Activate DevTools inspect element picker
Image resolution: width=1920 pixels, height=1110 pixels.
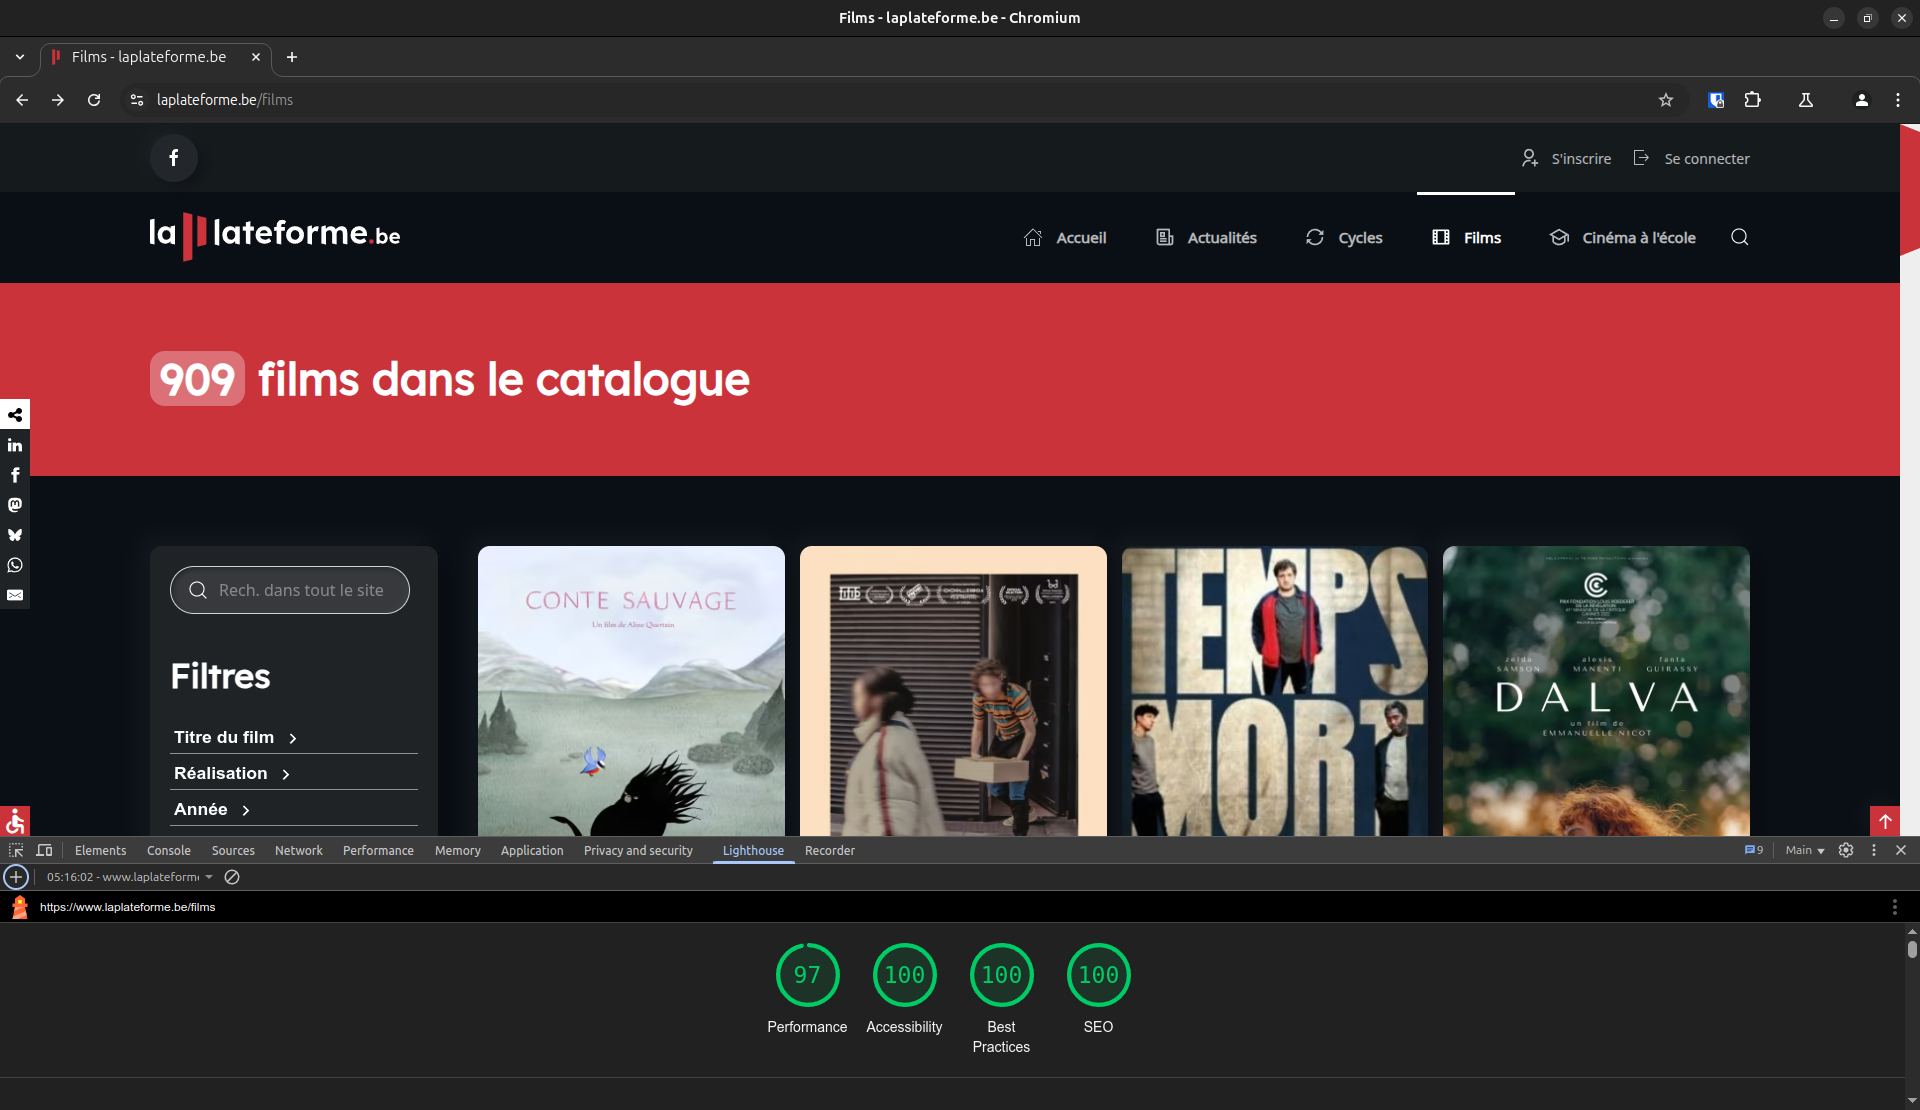coord(16,850)
